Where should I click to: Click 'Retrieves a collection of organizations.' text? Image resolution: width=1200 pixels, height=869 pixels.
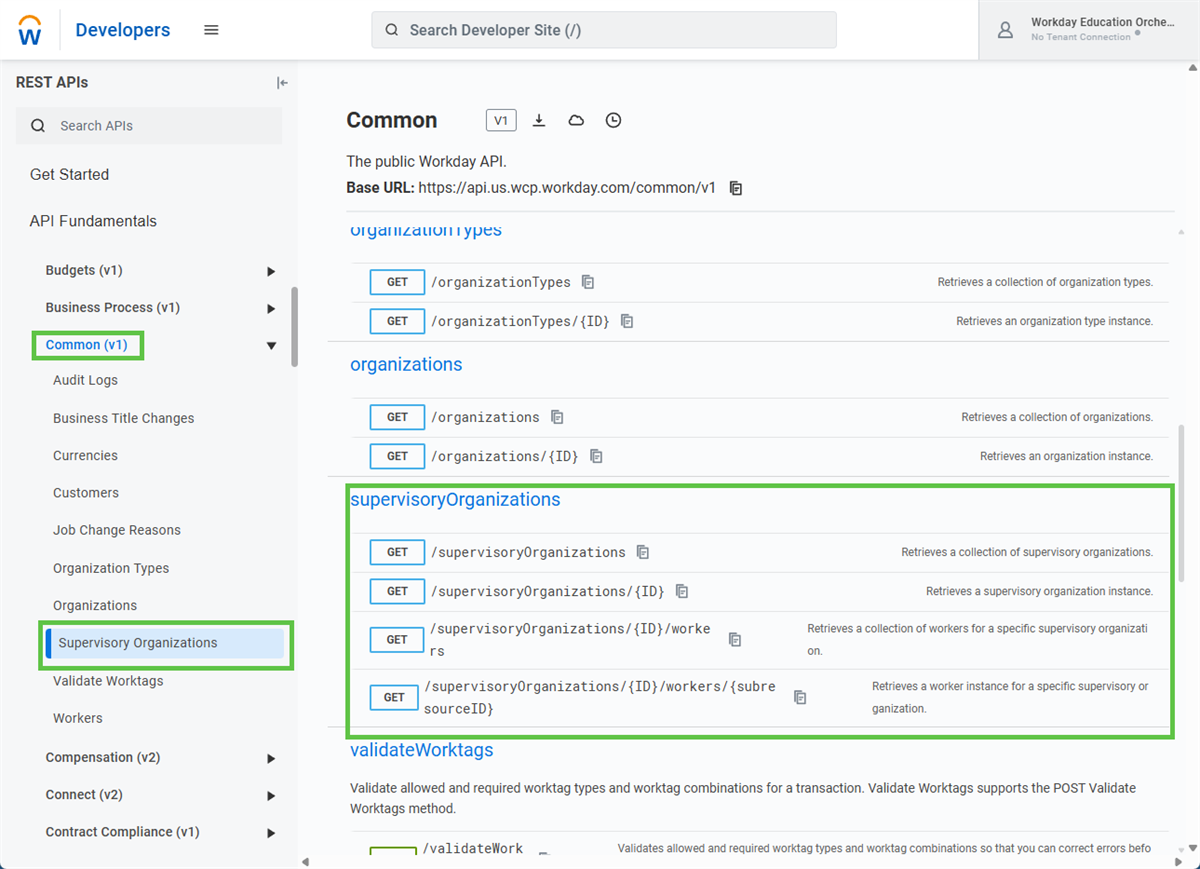coord(1057,417)
